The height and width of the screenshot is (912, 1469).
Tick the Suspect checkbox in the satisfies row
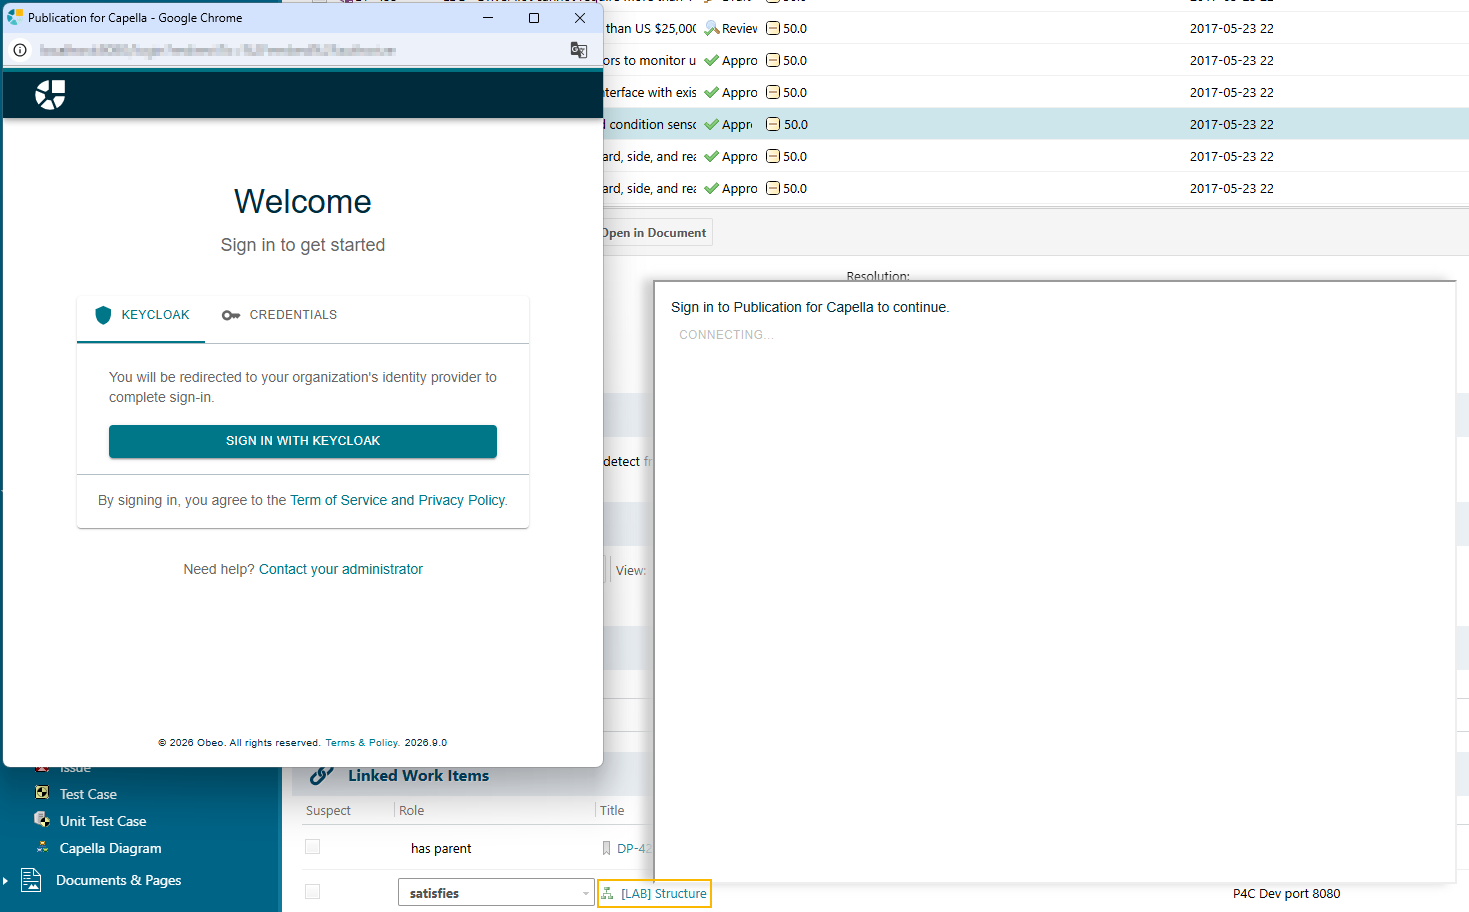[313, 892]
